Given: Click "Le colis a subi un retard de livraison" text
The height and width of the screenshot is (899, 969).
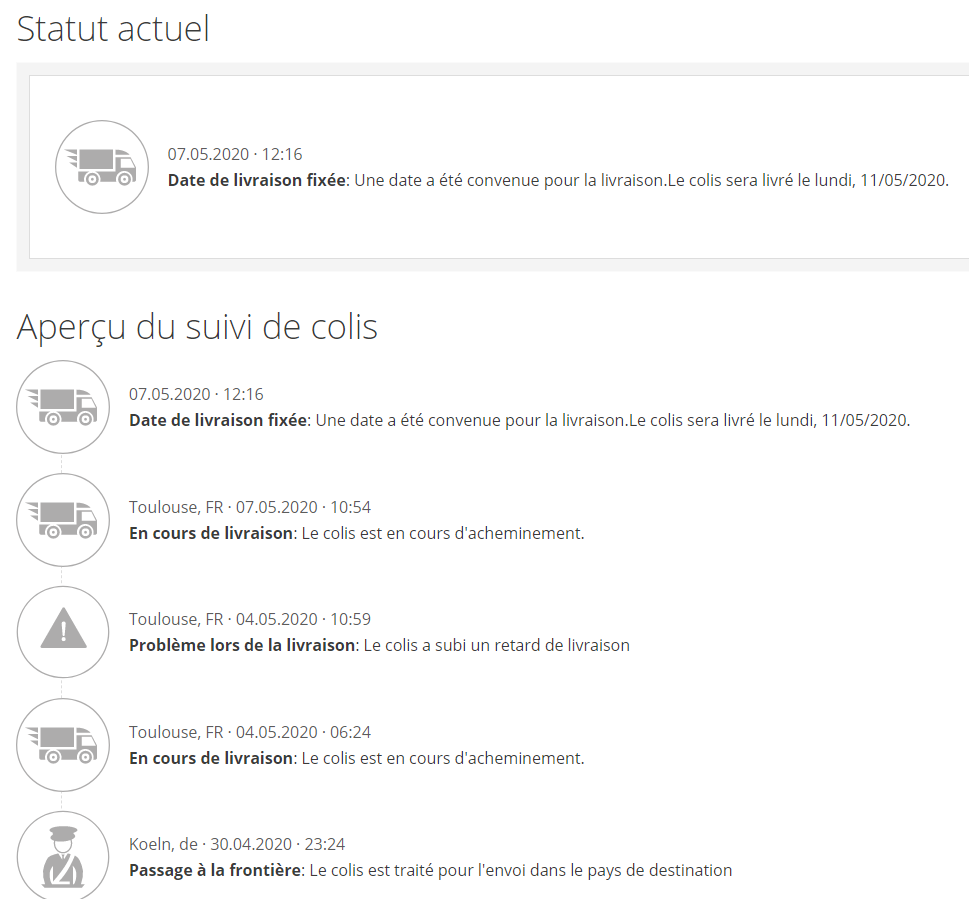Looking at the screenshot, I should tap(496, 645).
